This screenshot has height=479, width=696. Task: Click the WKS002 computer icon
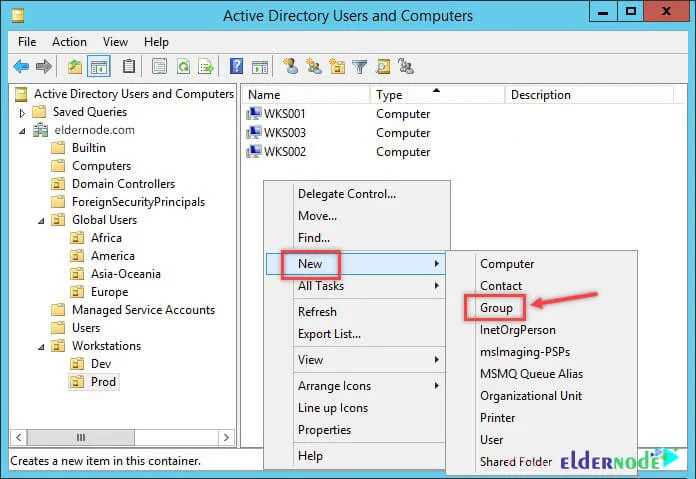point(253,151)
